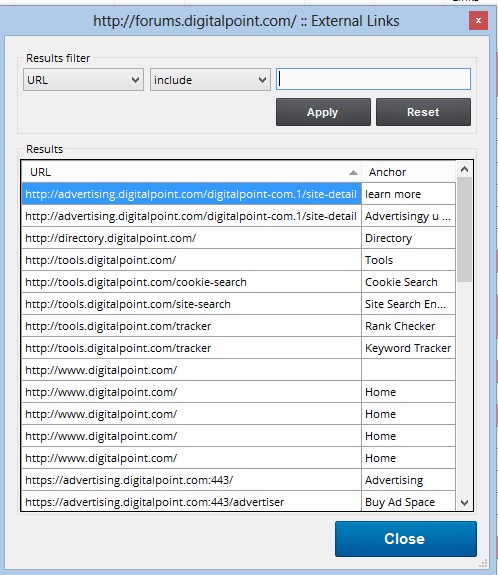
Task: Sort results by URL column header
Action: click(x=191, y=172)
